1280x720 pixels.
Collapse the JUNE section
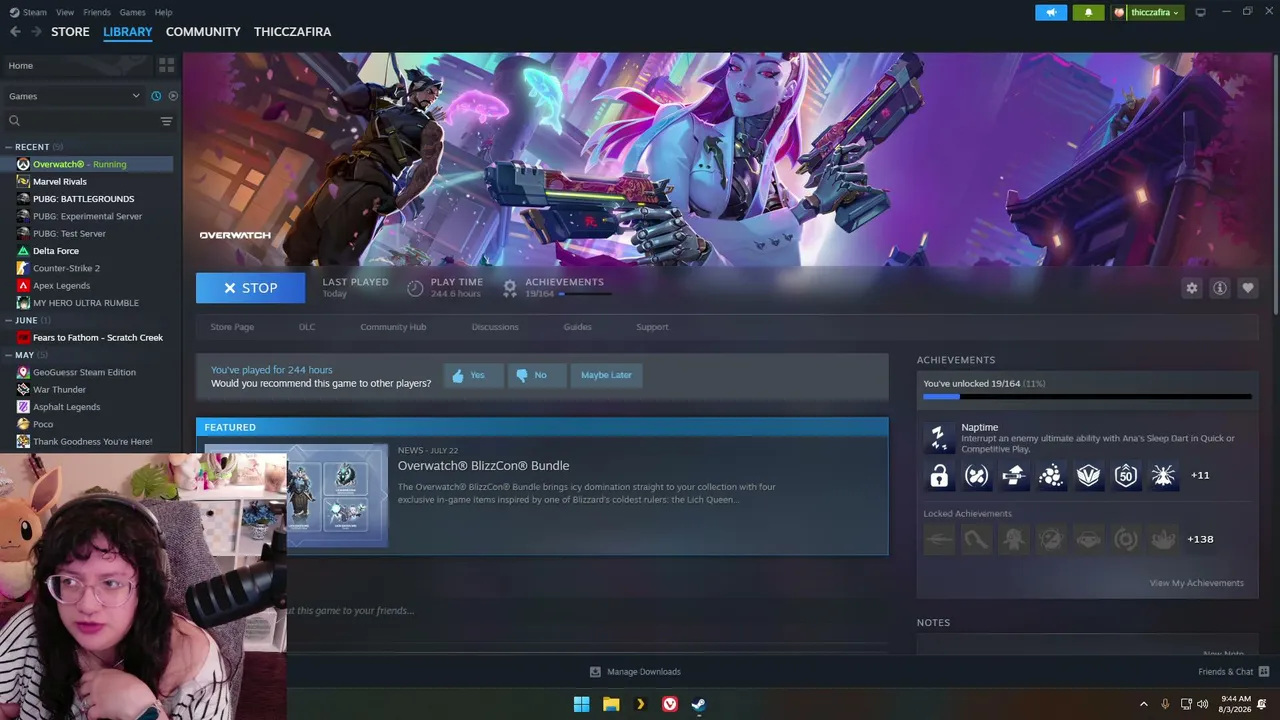pos(9,321)
